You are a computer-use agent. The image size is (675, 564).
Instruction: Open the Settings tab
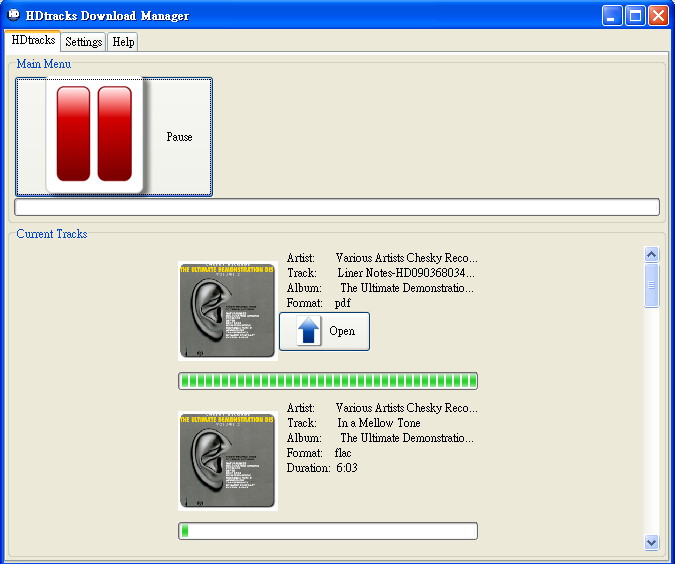click(x=84, y=42)
